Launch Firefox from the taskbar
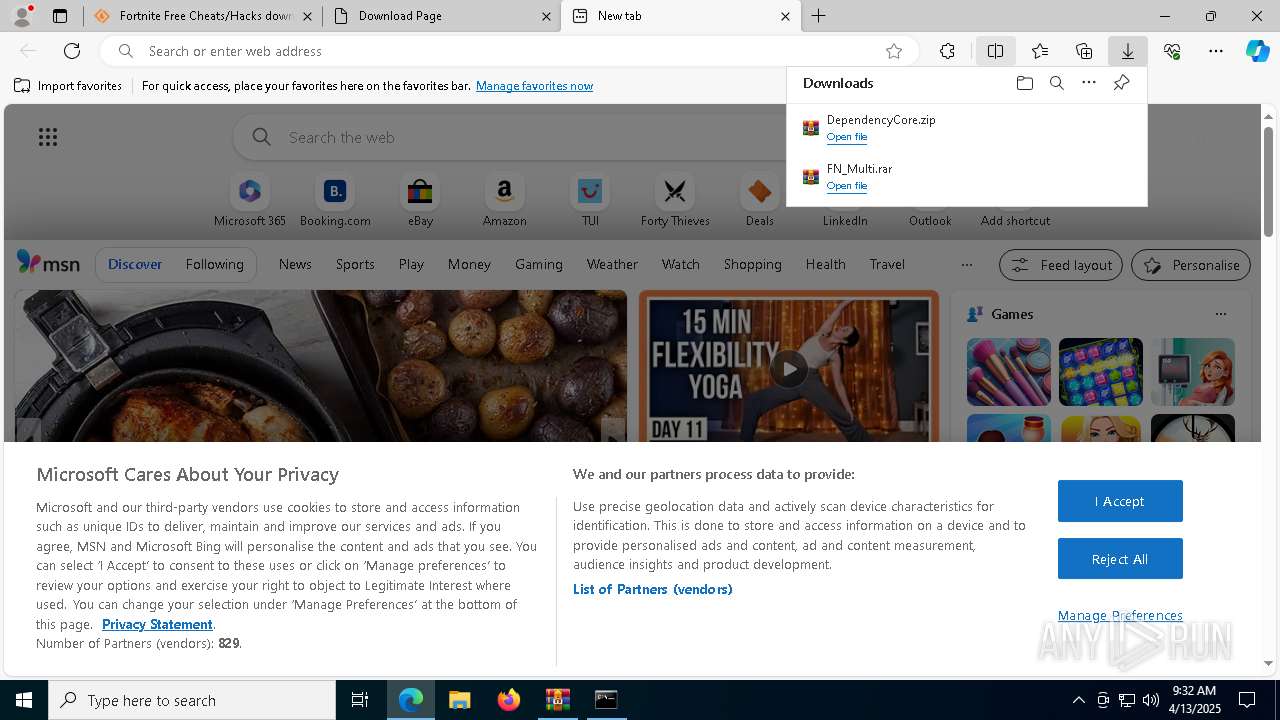The height and width of the screenshot is (720, 1280). click(509, 700)
